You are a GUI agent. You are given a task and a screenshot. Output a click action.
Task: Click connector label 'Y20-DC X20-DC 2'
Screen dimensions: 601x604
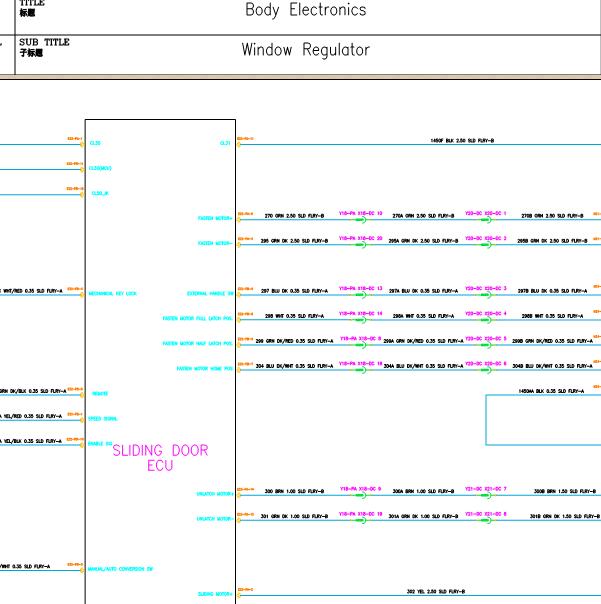click(x=485, y=238)
